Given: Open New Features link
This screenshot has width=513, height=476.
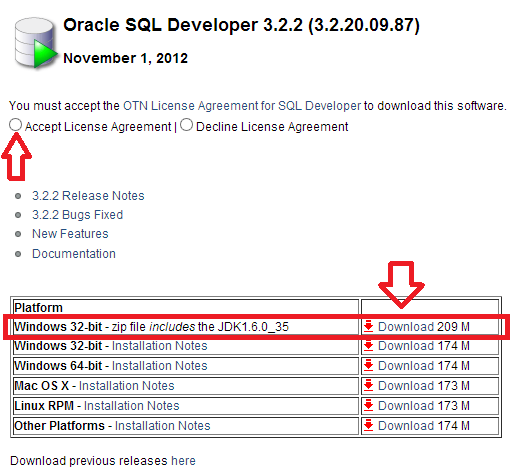Looking at the screenshot, I should 70,234.
